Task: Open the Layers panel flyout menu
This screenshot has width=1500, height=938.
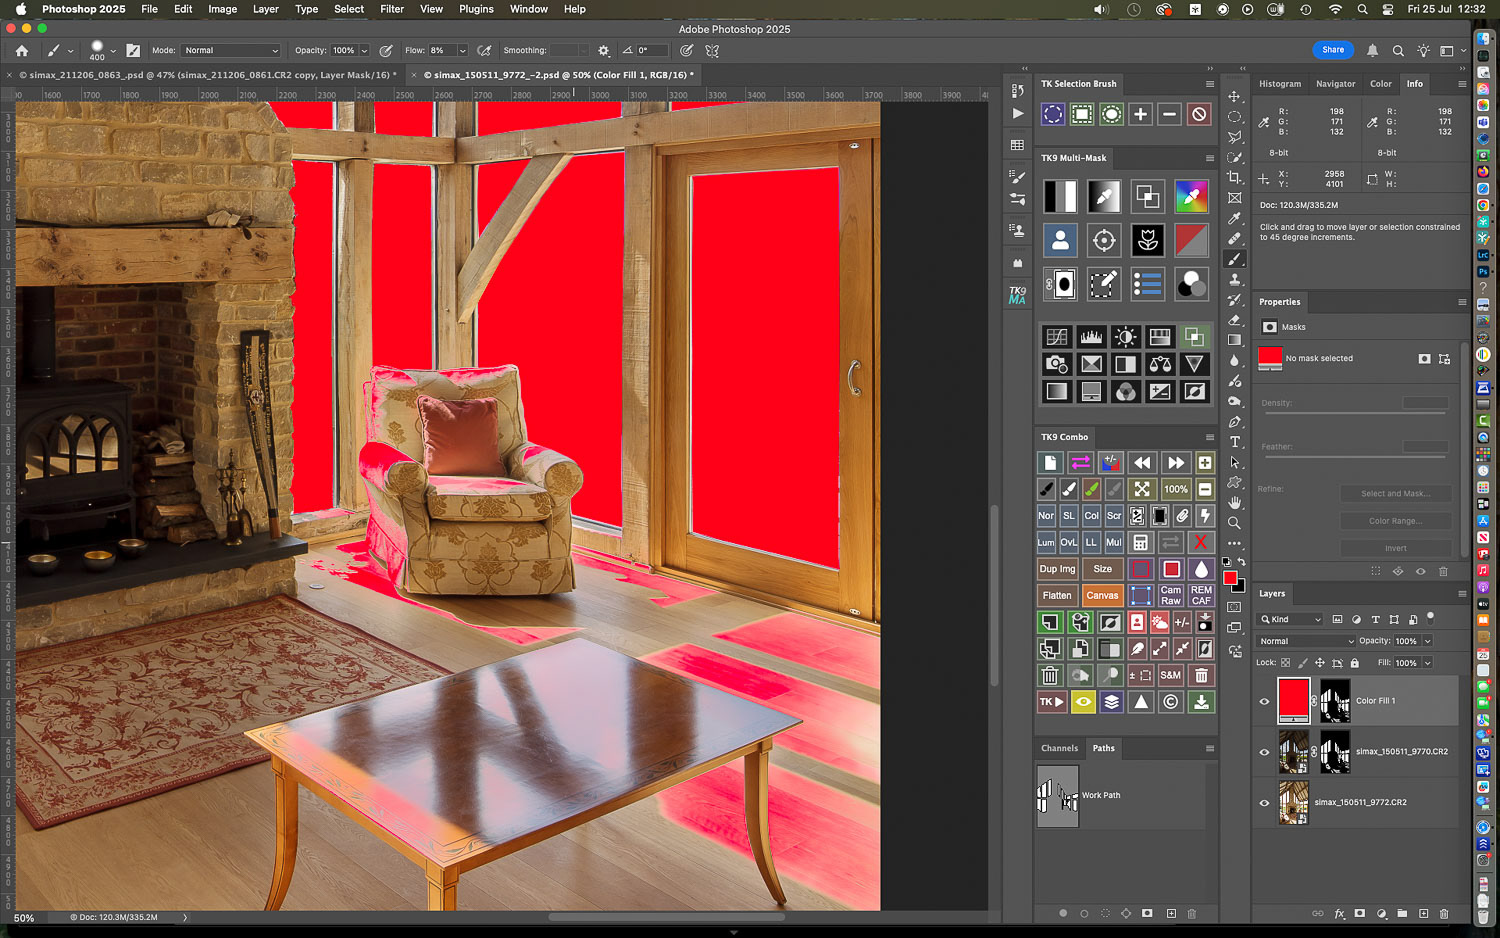Action: click(x=1462, y=594)
